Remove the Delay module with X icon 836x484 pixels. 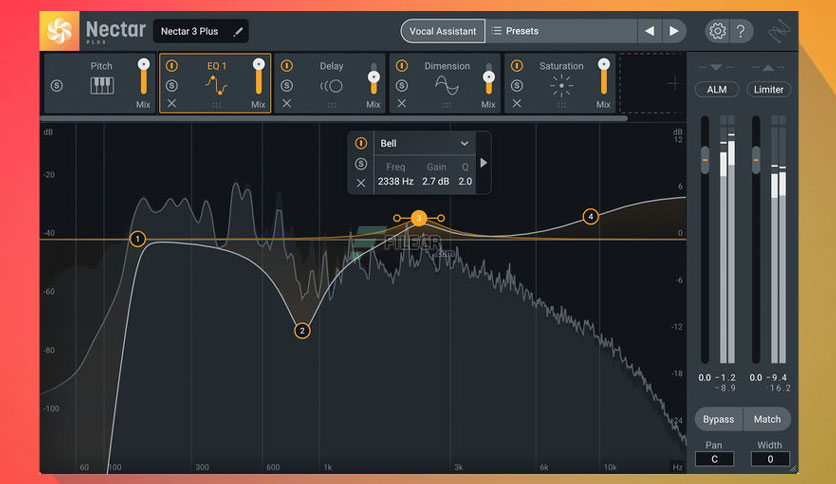click(286, 104)
